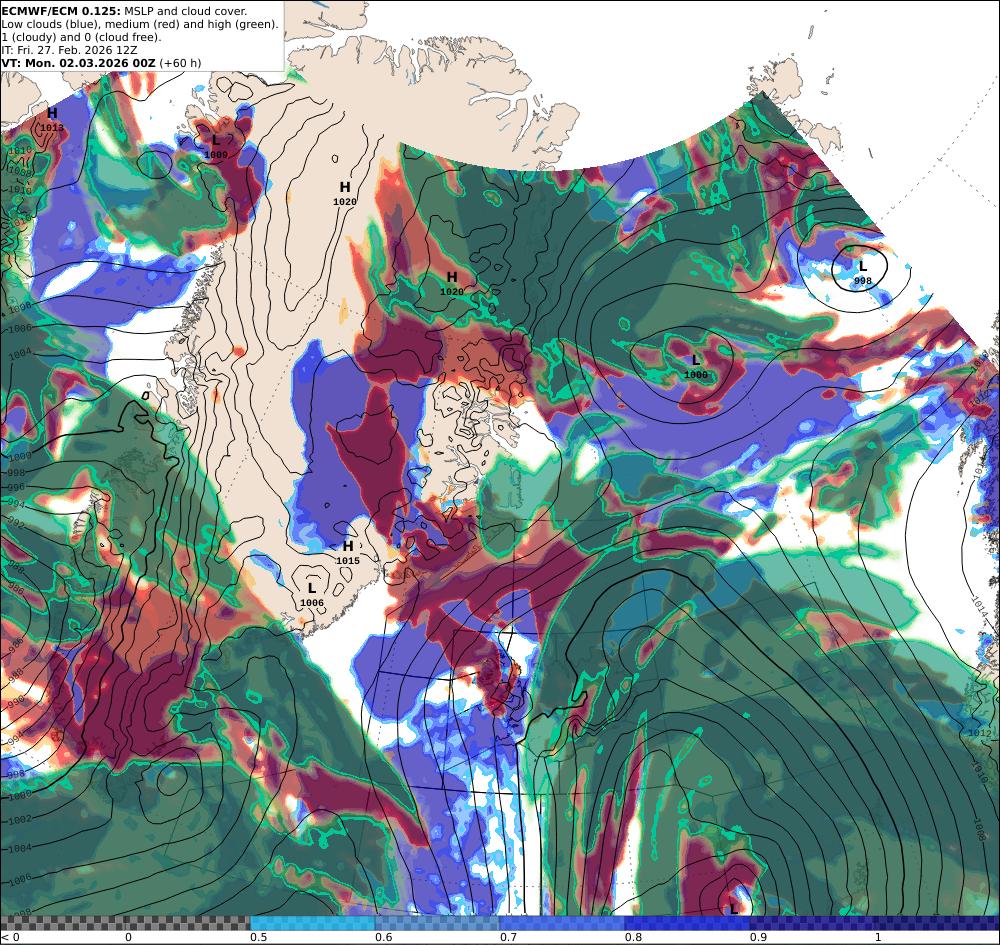The width and height of the screenshot is (1000, 945).
Task: Select the 'Low clouds (blue), medium (red)' legend line
Action: 140,24
